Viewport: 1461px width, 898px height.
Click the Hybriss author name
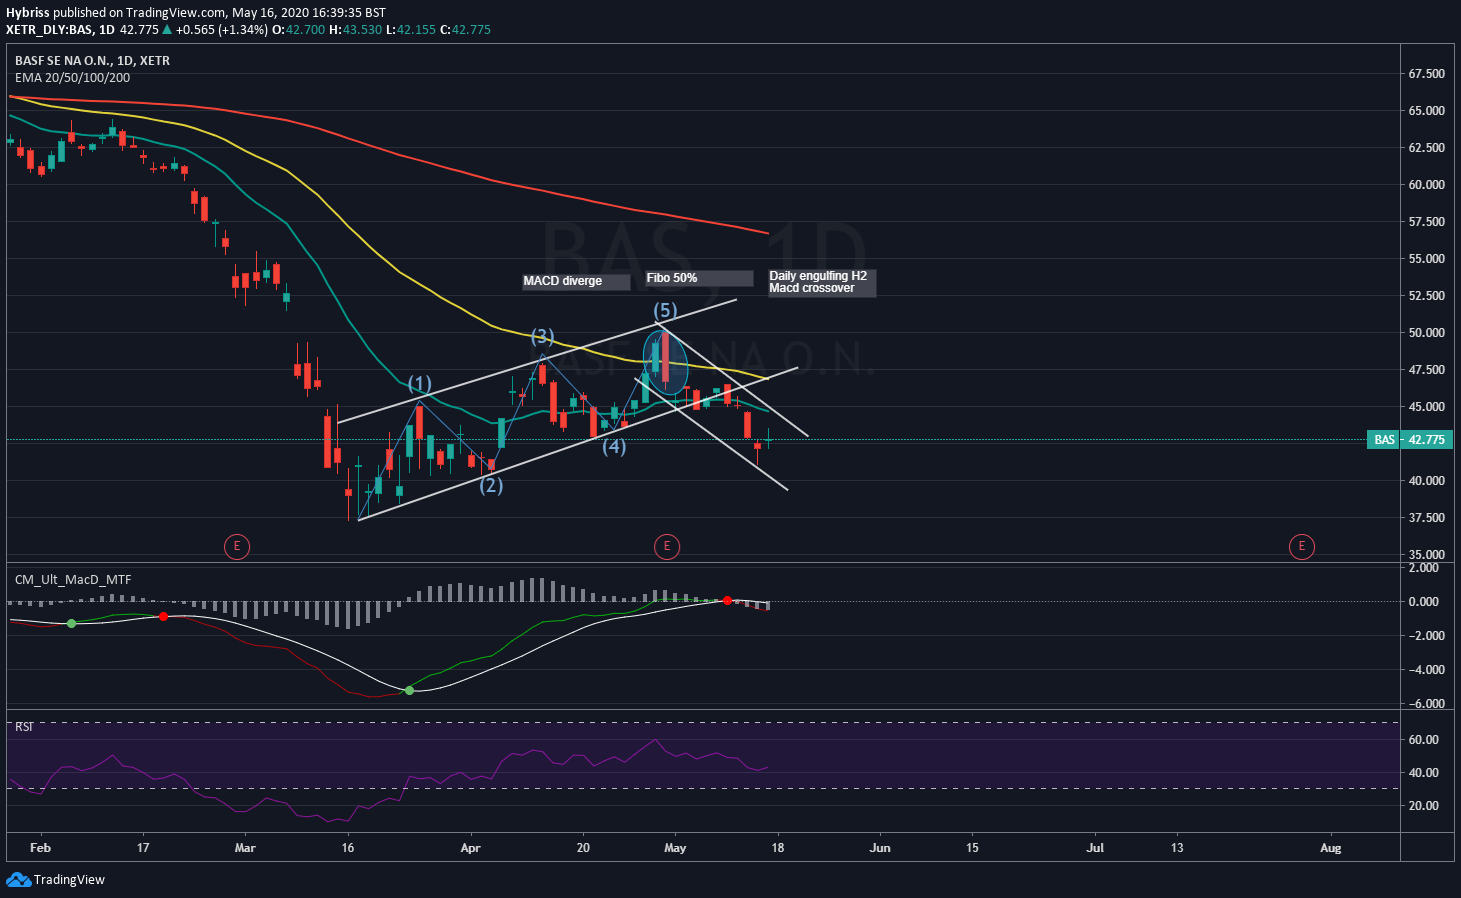pos(27,13)
